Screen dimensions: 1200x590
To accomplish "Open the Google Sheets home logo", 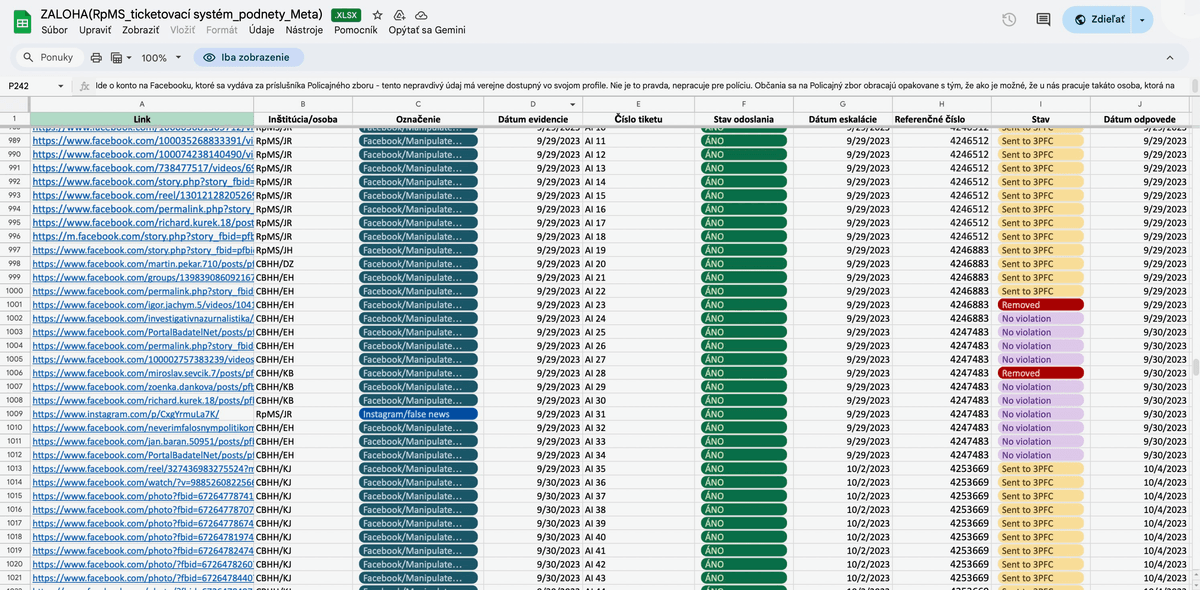I will click(21, 20).
